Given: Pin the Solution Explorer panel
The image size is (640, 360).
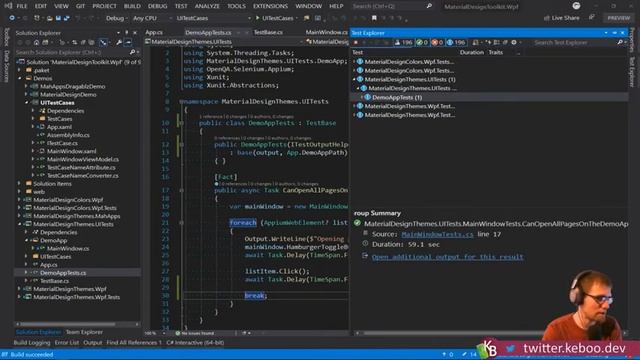Looking at the screenshot, I should (x=127, y=33).
